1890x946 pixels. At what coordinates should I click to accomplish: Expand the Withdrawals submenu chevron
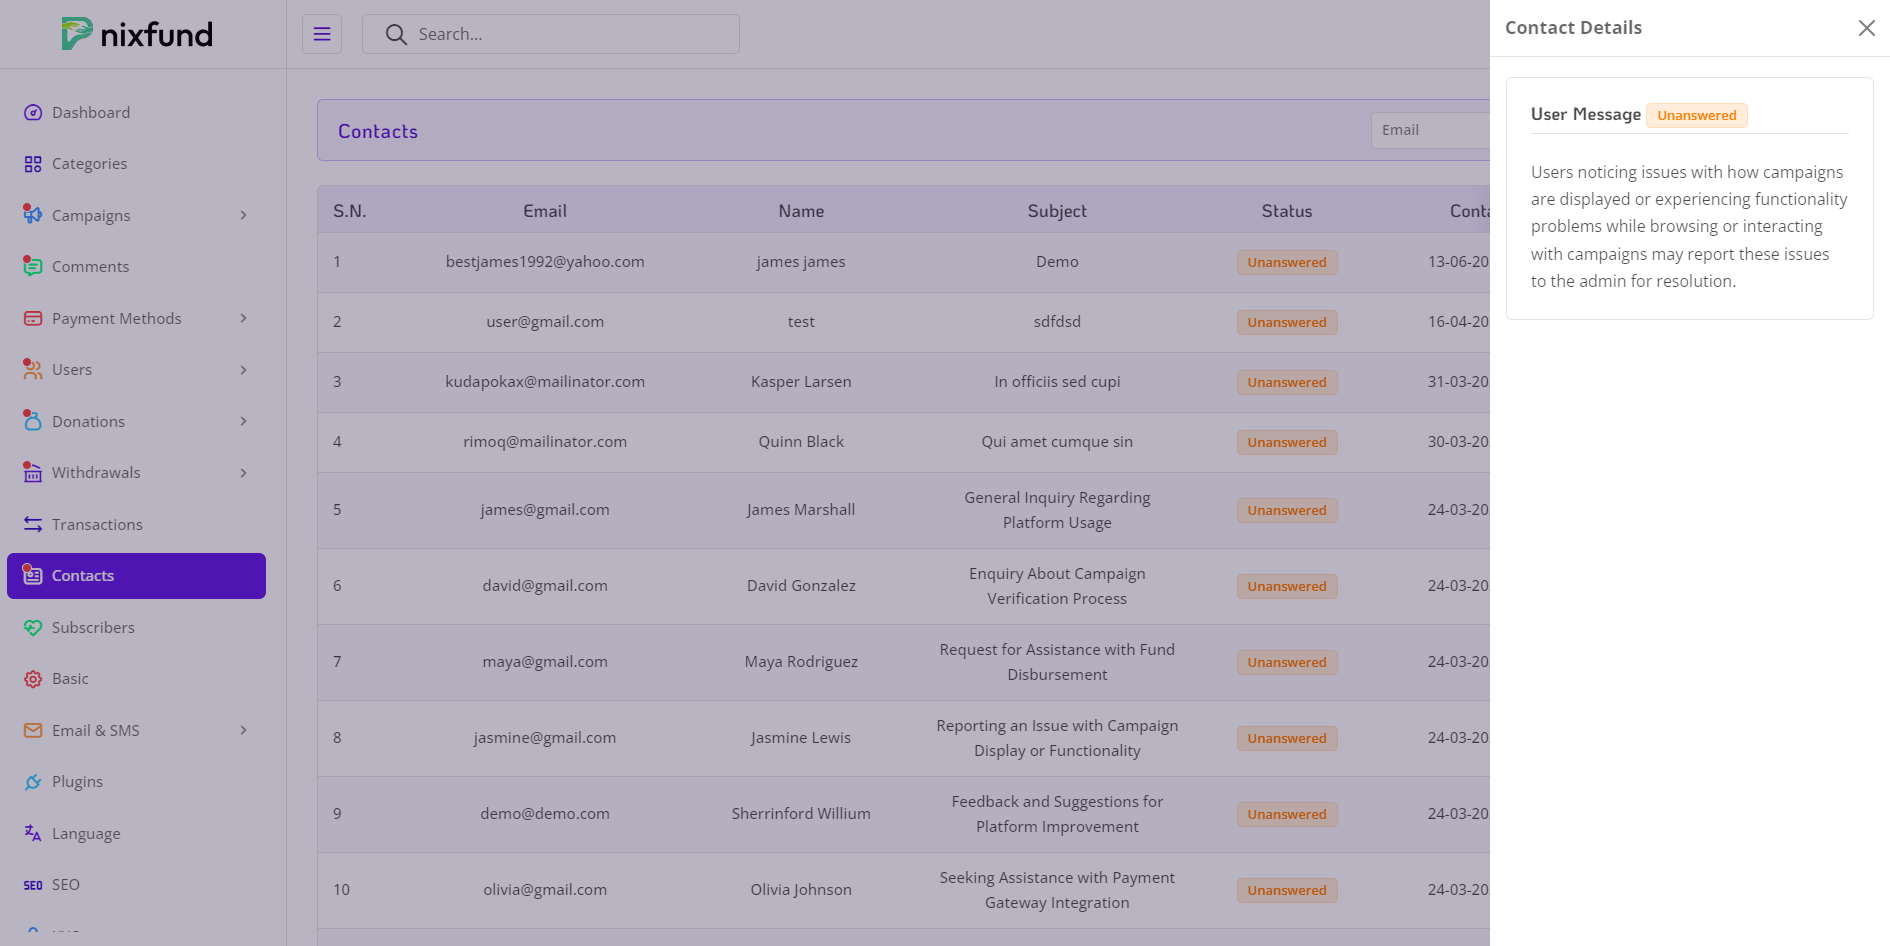click(x=243, y=473)
